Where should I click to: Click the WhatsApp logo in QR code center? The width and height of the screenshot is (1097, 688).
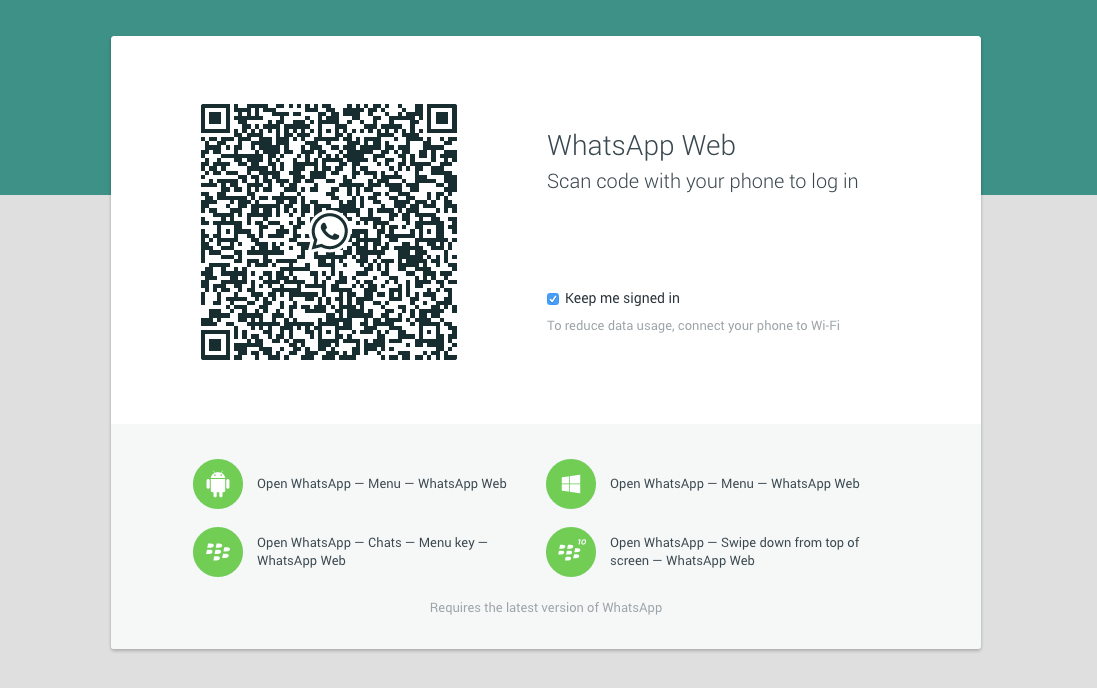pyautogui.click(x=329, y=232)
